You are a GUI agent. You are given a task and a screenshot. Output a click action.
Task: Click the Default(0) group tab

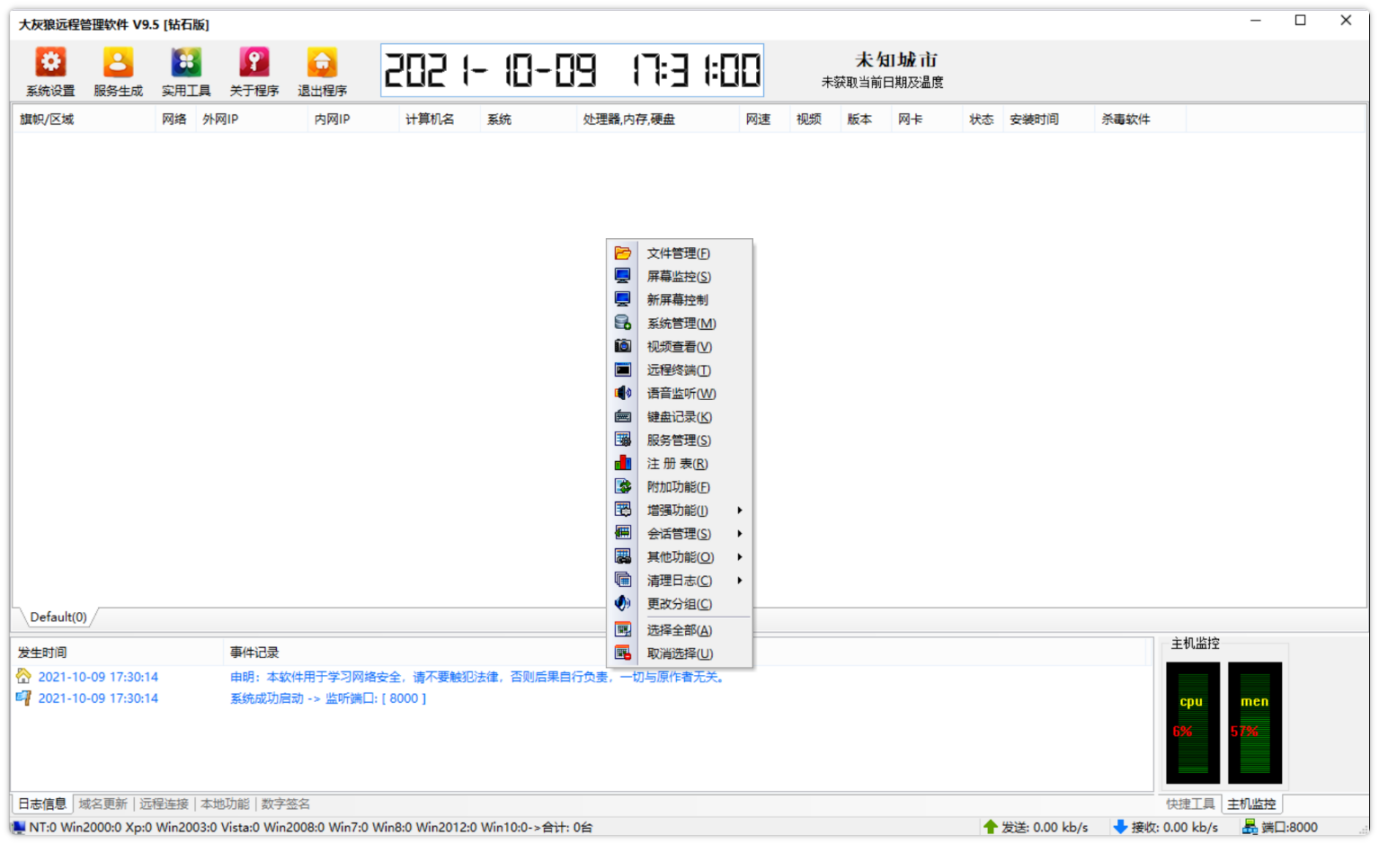57,617
